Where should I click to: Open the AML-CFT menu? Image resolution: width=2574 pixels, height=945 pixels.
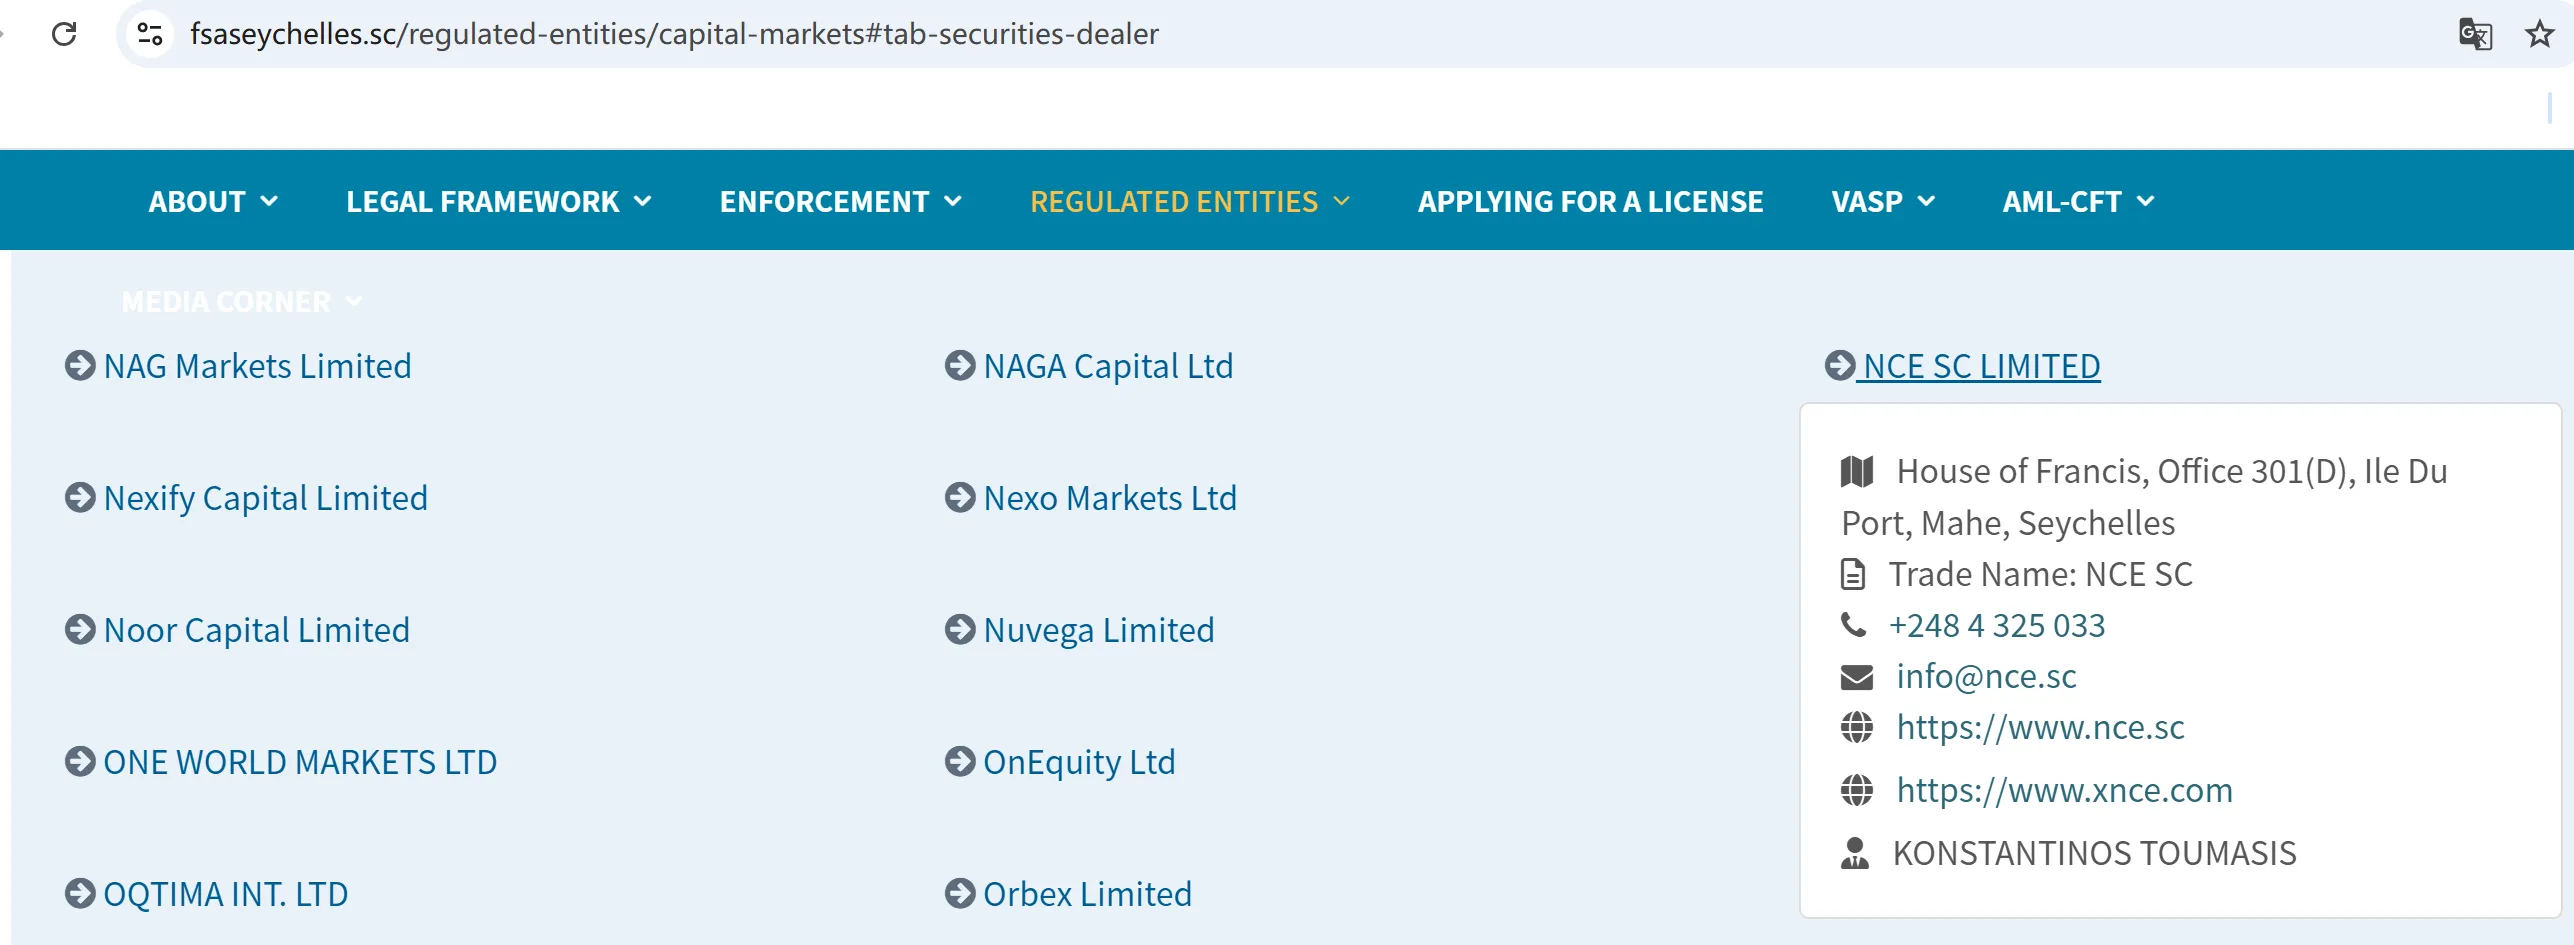pyautogui.click(x=2062, y=202)
